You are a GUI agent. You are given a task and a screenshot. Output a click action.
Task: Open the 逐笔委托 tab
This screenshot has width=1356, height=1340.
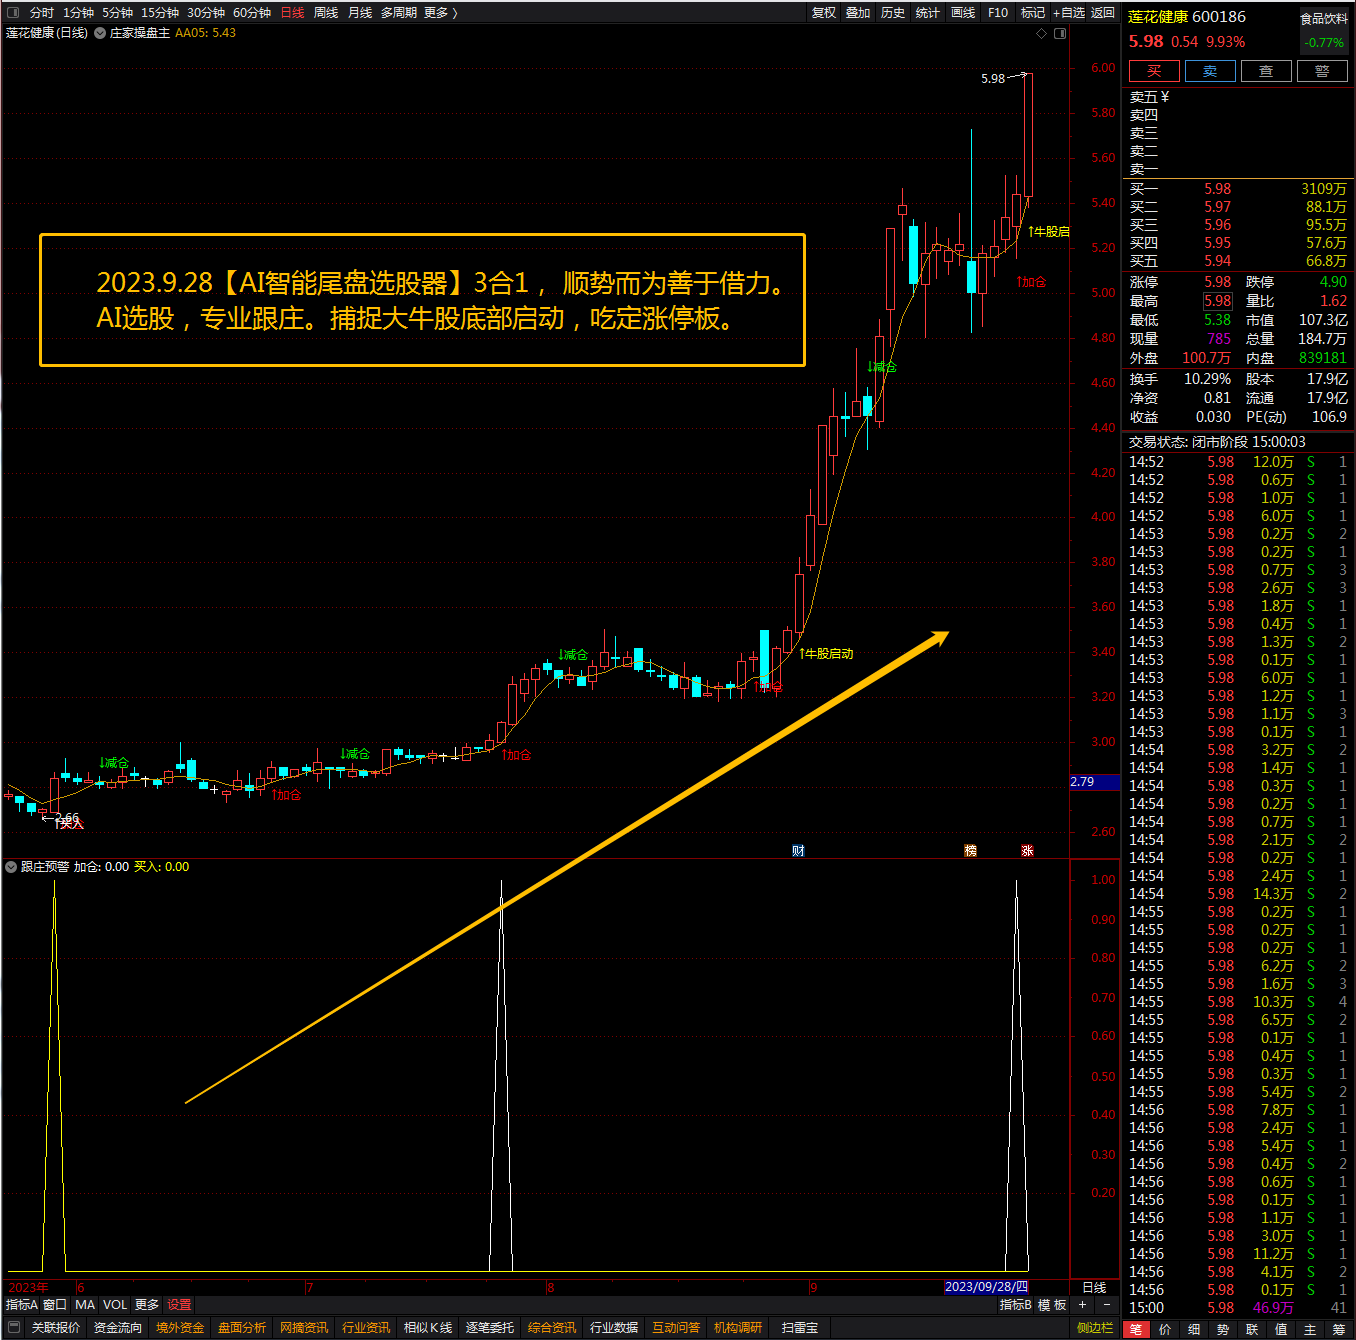[x=490, y=1328]
